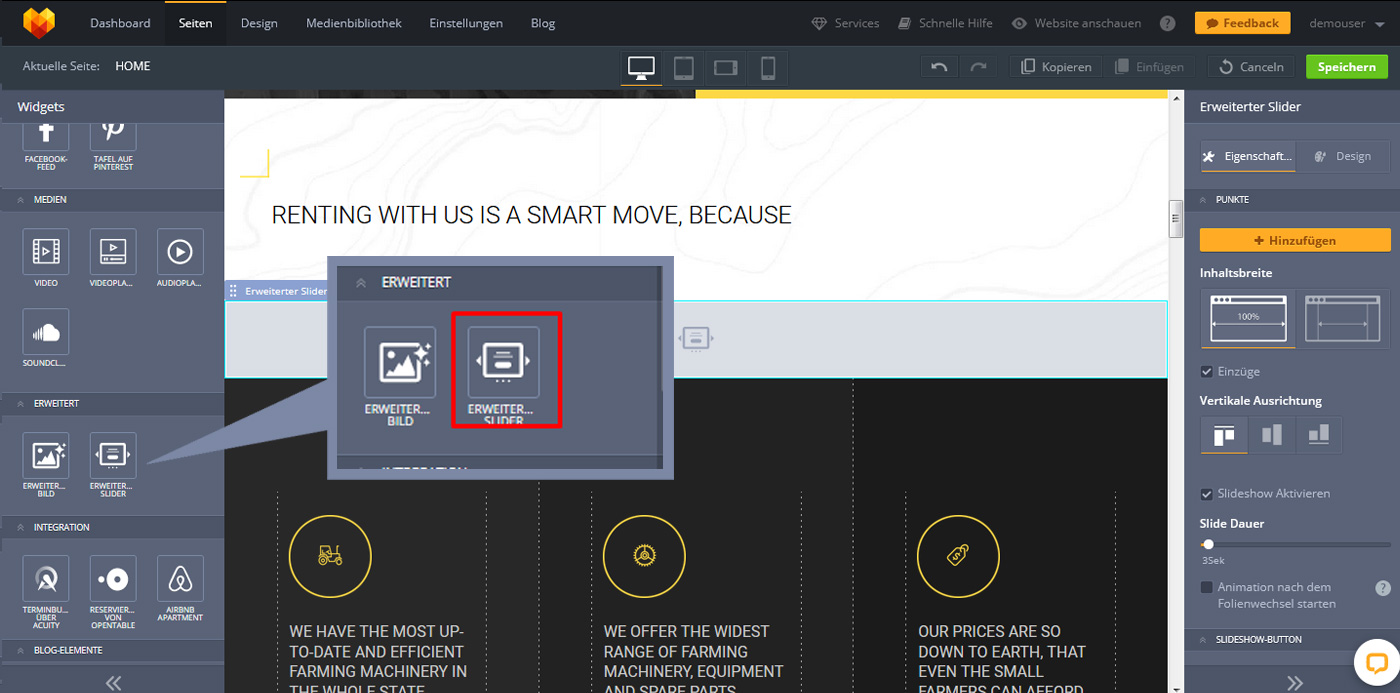Open the Design menu in top navigation
This screenshot has width=1400, height=693.
(x=259, y=23)
